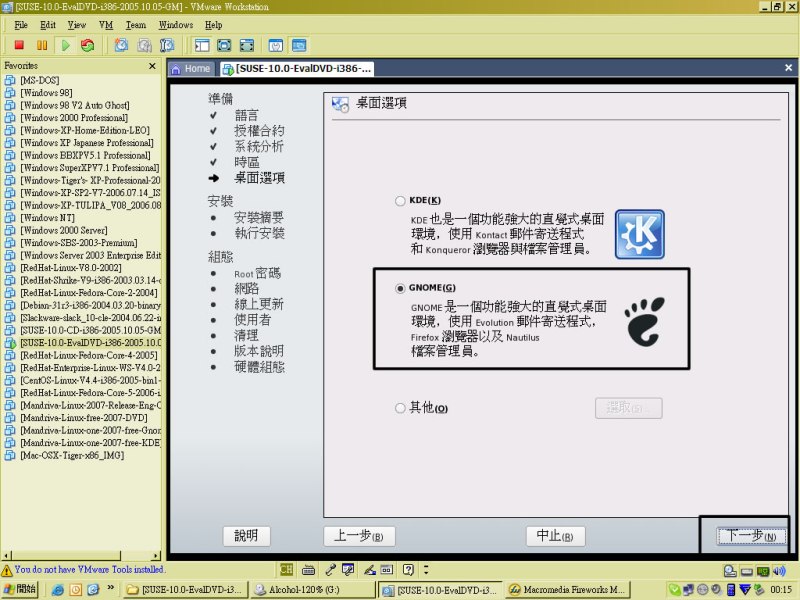Click the 'Root 密碼' step in installer sidebar

click(x=258, y=273)
